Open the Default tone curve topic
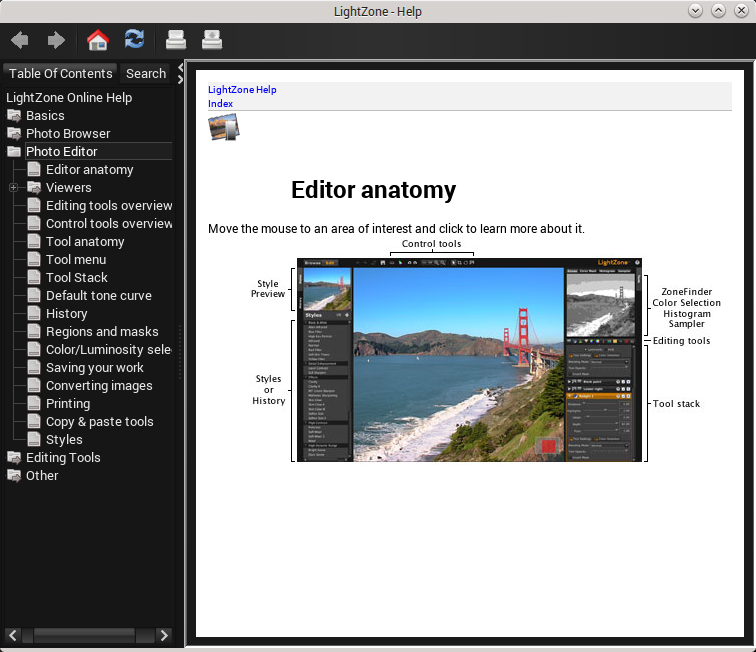The image size is (756, 652). [99, 296]
